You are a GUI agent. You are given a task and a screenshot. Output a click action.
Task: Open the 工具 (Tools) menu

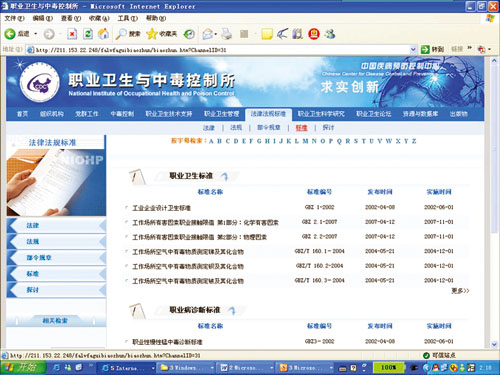(x=128, y=18)
